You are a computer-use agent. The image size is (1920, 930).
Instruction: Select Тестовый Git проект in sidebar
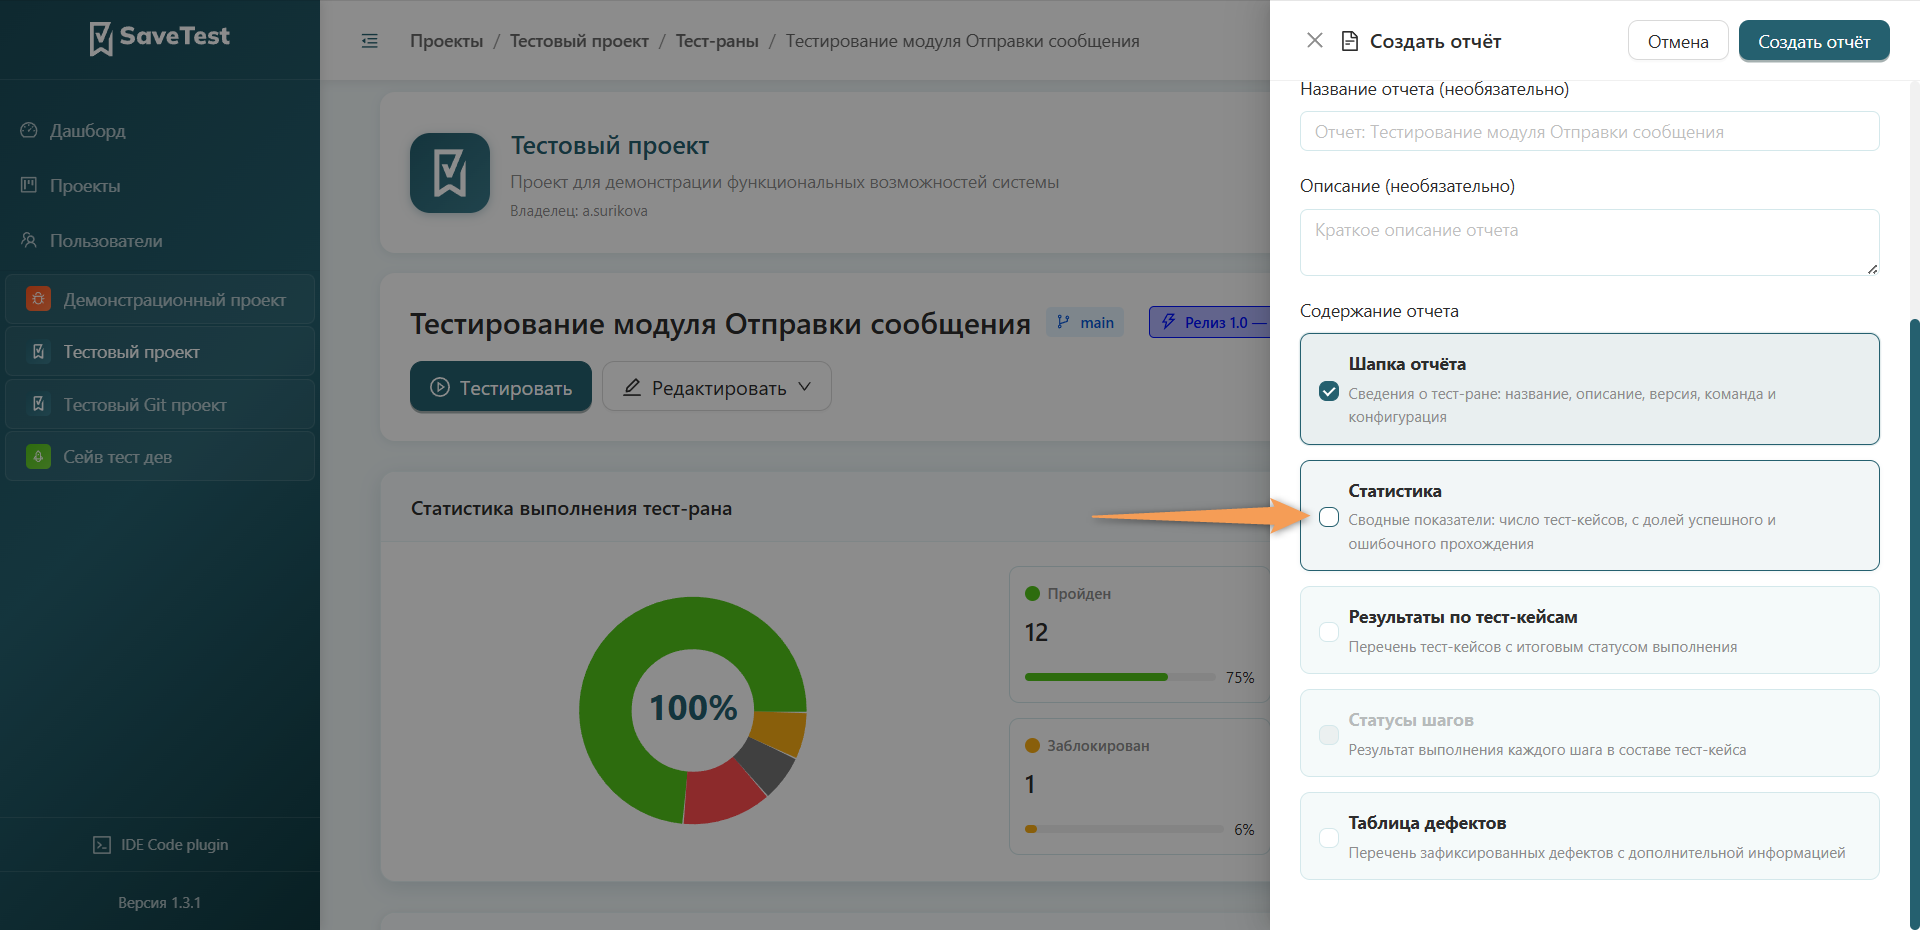160,405
